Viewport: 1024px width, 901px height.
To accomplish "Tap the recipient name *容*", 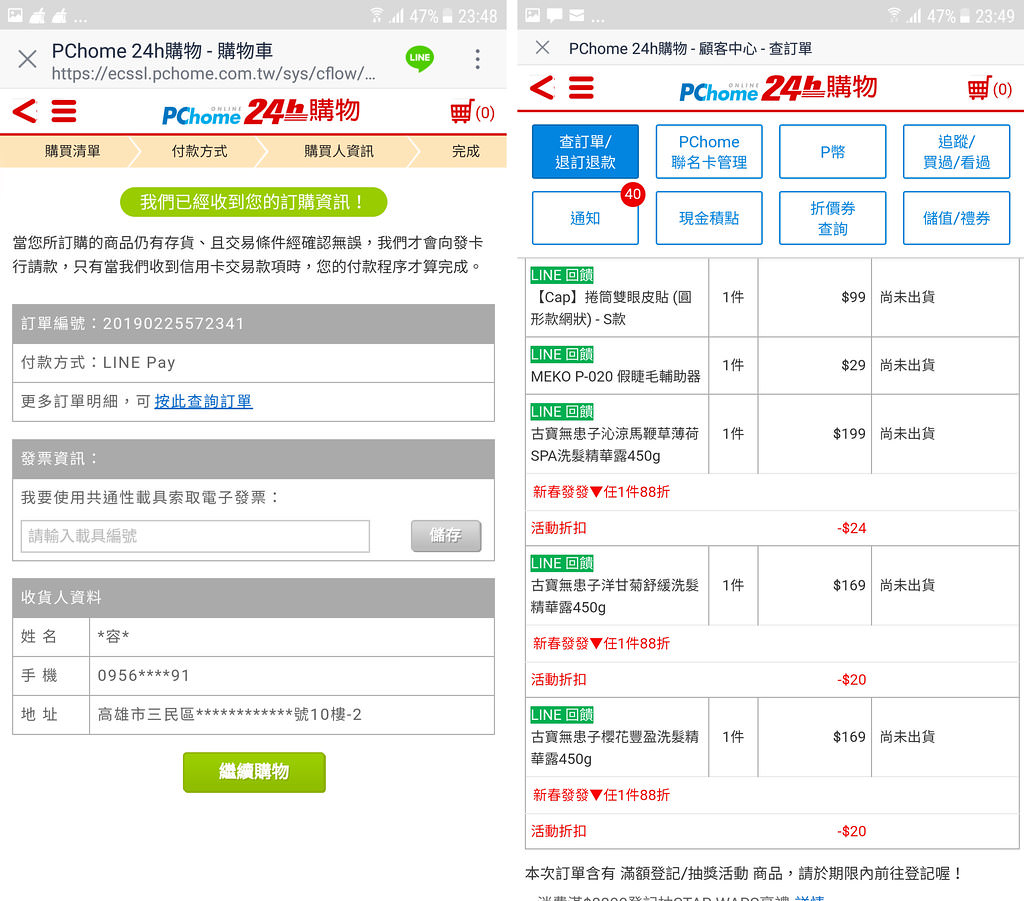I will [x=113, y=637].
